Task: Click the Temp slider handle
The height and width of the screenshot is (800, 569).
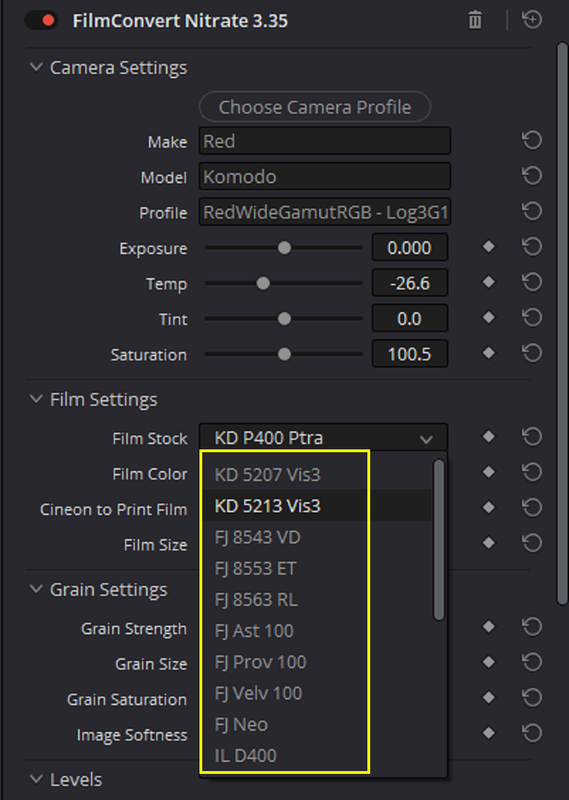Action: (x=263, y=283)
